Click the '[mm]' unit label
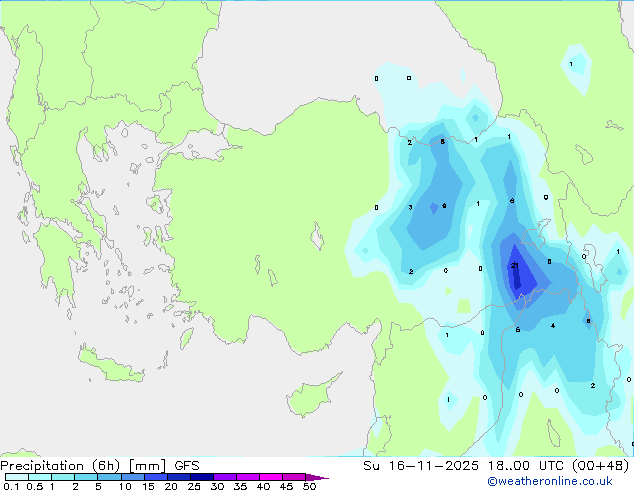This screenshot has width=634, height=490. point(147,466)
